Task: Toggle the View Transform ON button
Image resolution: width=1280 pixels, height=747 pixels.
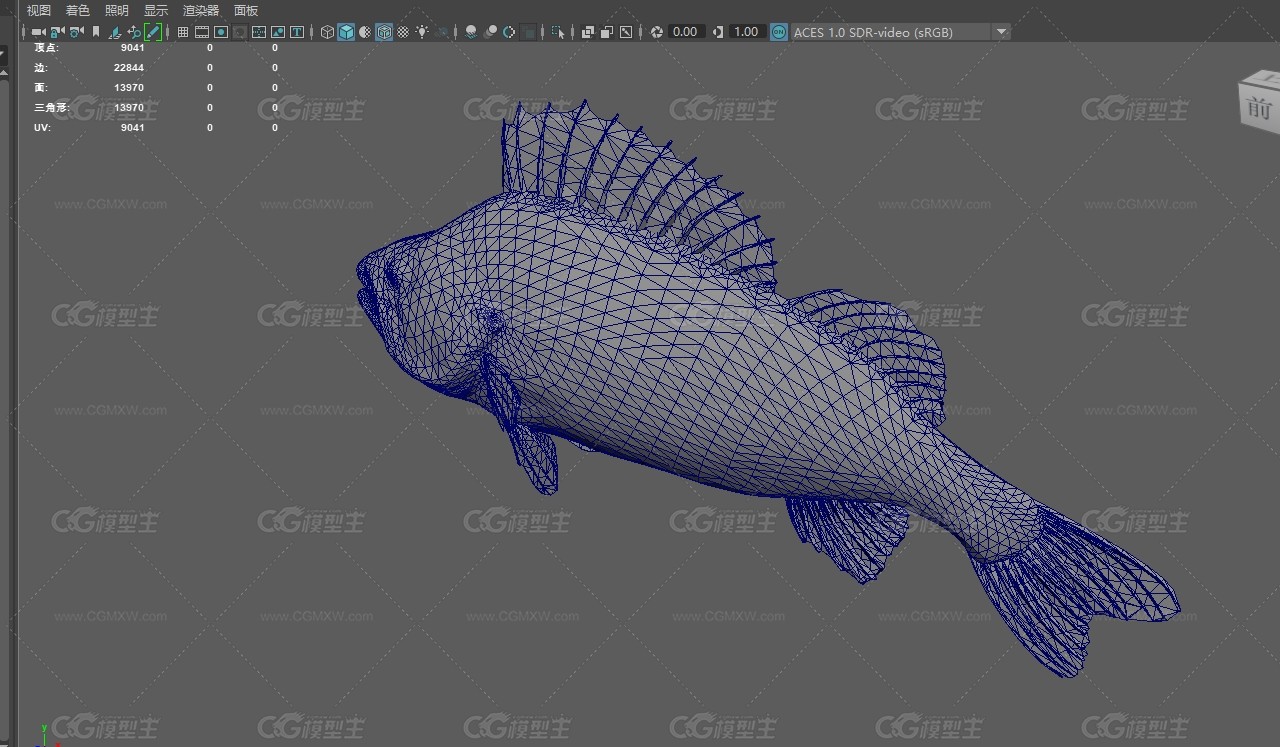Action: click(x=779, y=32)
